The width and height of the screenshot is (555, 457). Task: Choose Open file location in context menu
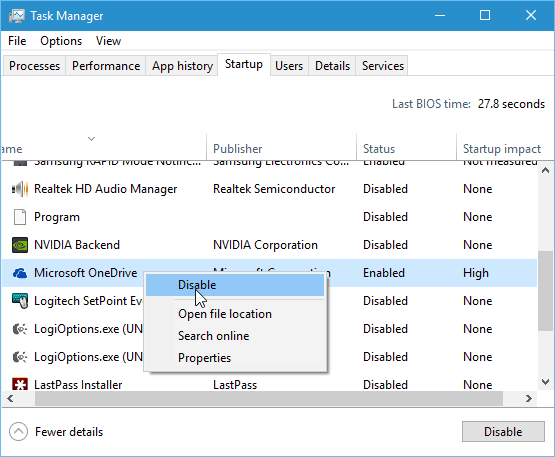235,314
